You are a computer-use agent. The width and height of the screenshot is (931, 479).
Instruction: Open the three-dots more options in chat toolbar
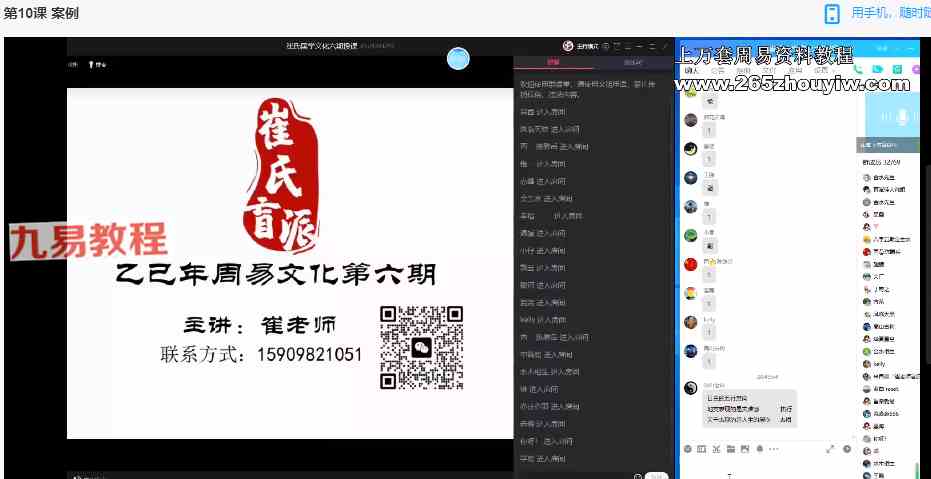(x=773, y=448)
